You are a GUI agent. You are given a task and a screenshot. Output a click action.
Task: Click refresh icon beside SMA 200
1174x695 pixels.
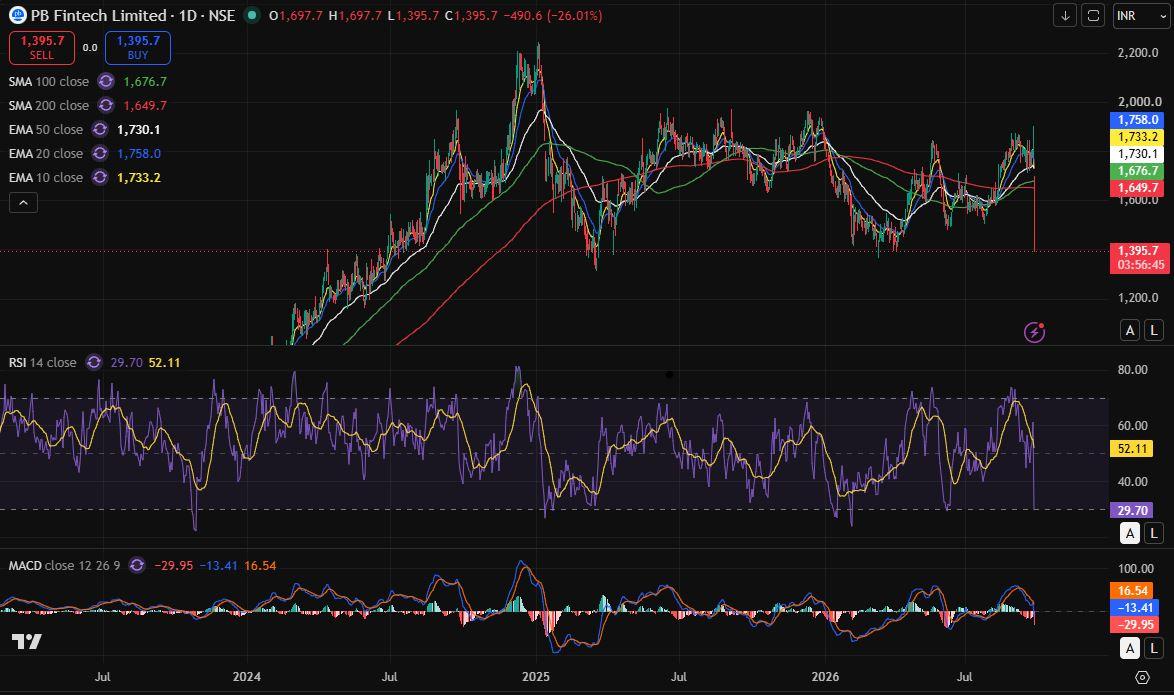106,106
